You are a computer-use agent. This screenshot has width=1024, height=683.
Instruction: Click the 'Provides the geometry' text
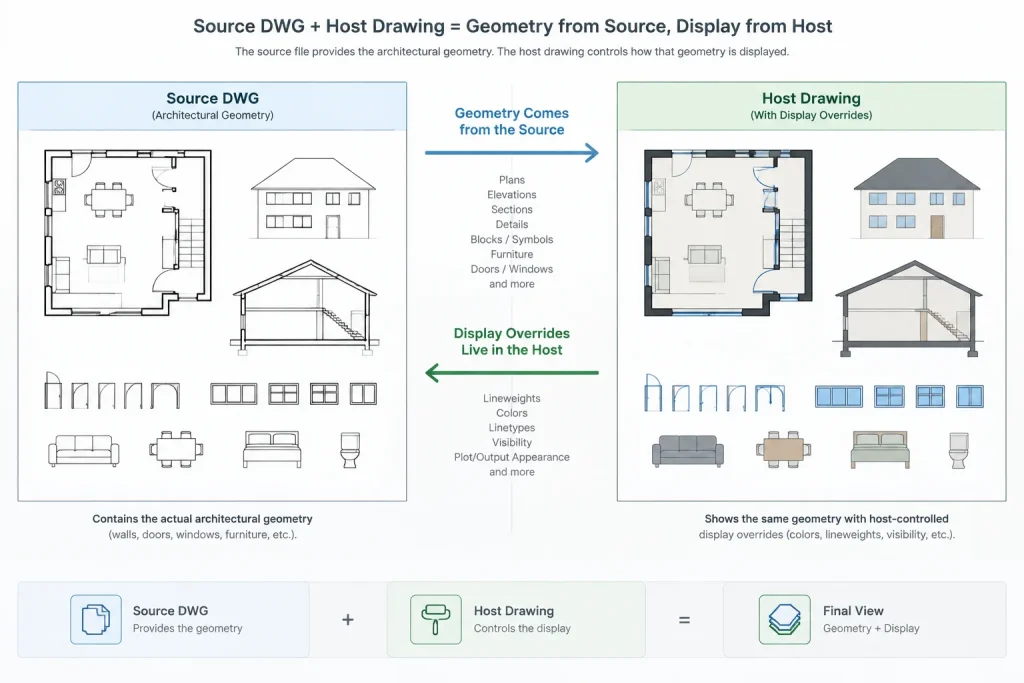(x=187, y=628)
